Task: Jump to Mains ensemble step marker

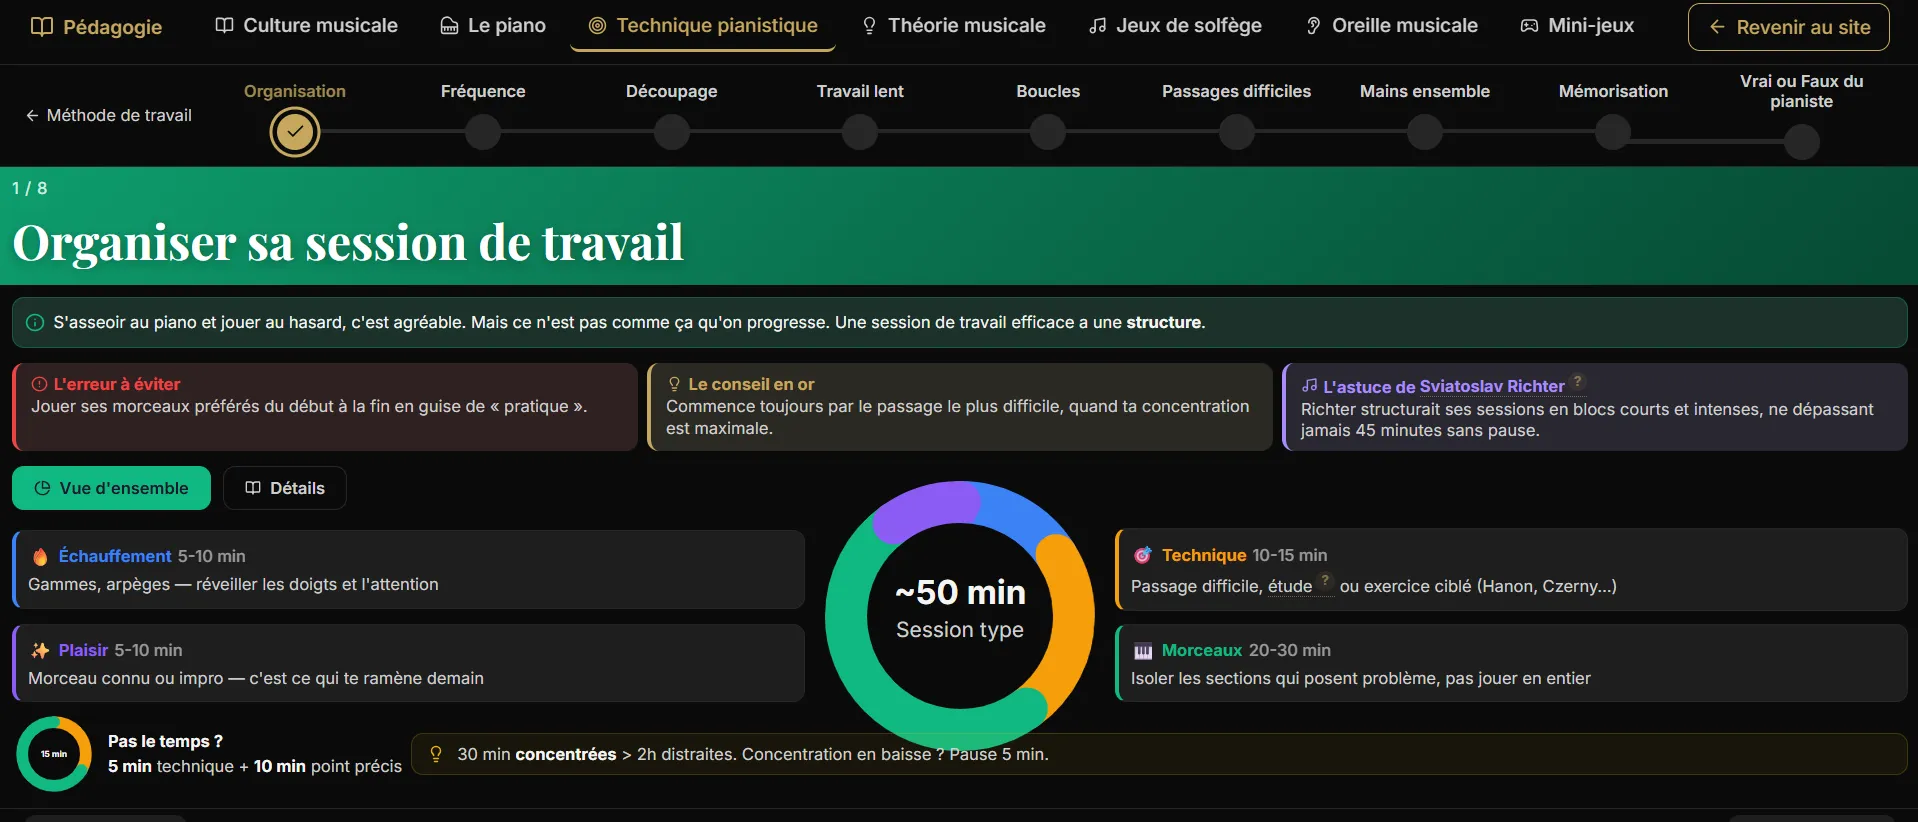Action: coord(1425,131)
